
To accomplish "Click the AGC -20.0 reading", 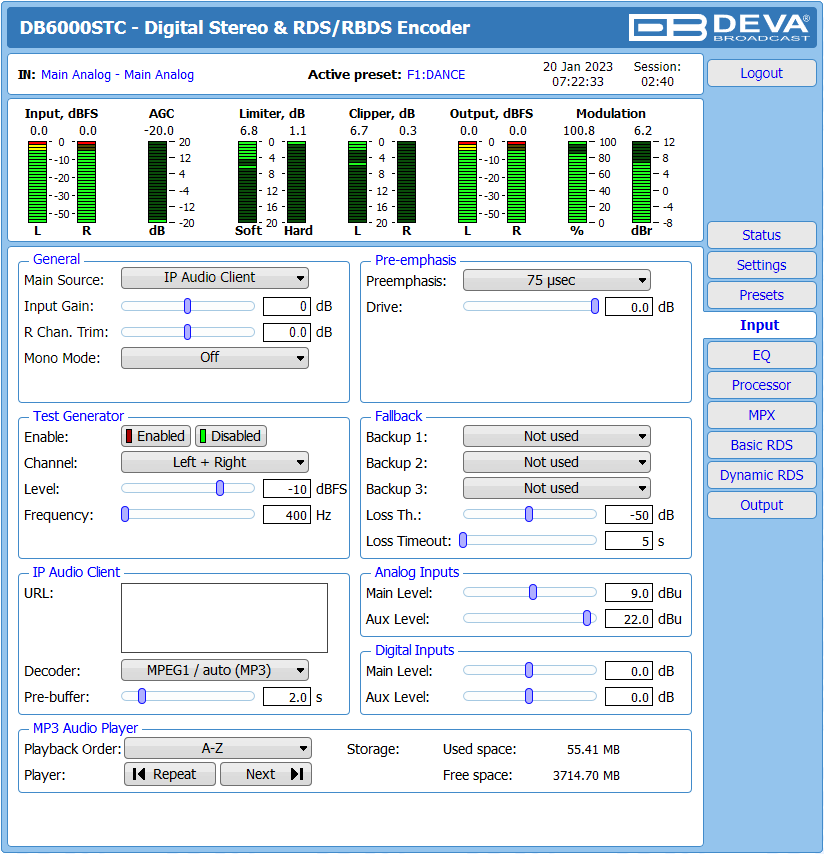I will pyautogui.click(x=159, y=131).
